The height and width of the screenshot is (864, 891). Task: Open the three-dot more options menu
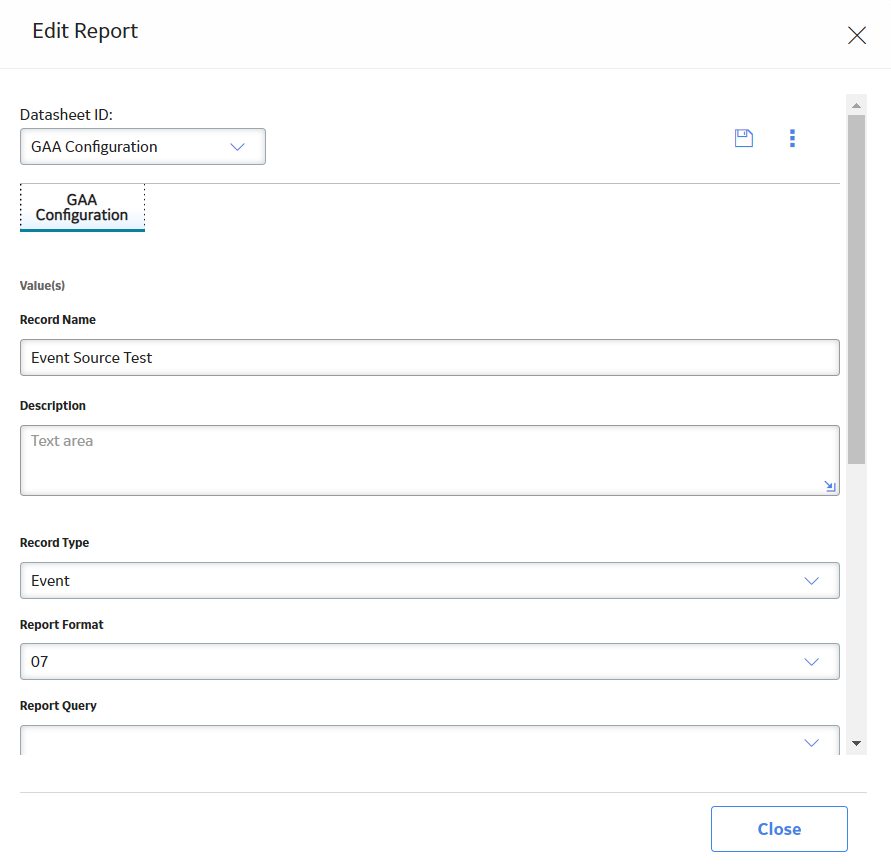(792, 138)
